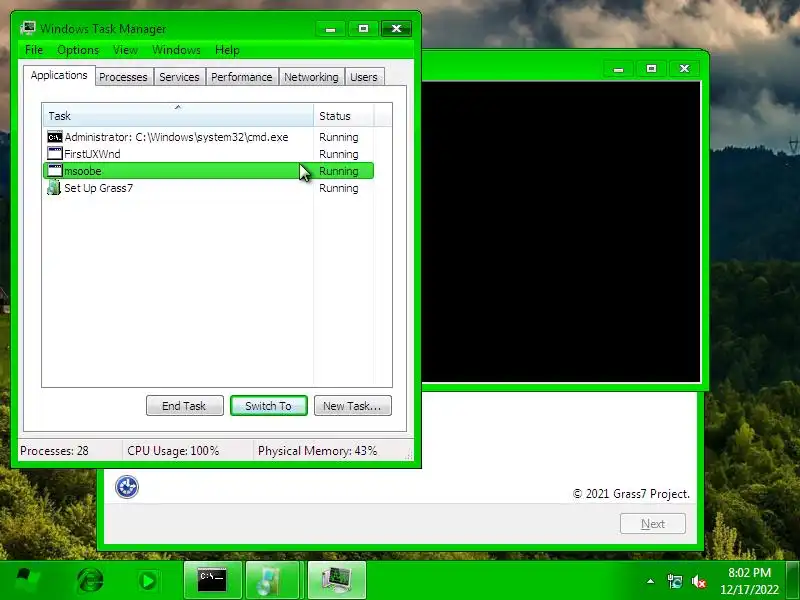Select the Set Up Grass7 task row

click(x=208, y=188)
